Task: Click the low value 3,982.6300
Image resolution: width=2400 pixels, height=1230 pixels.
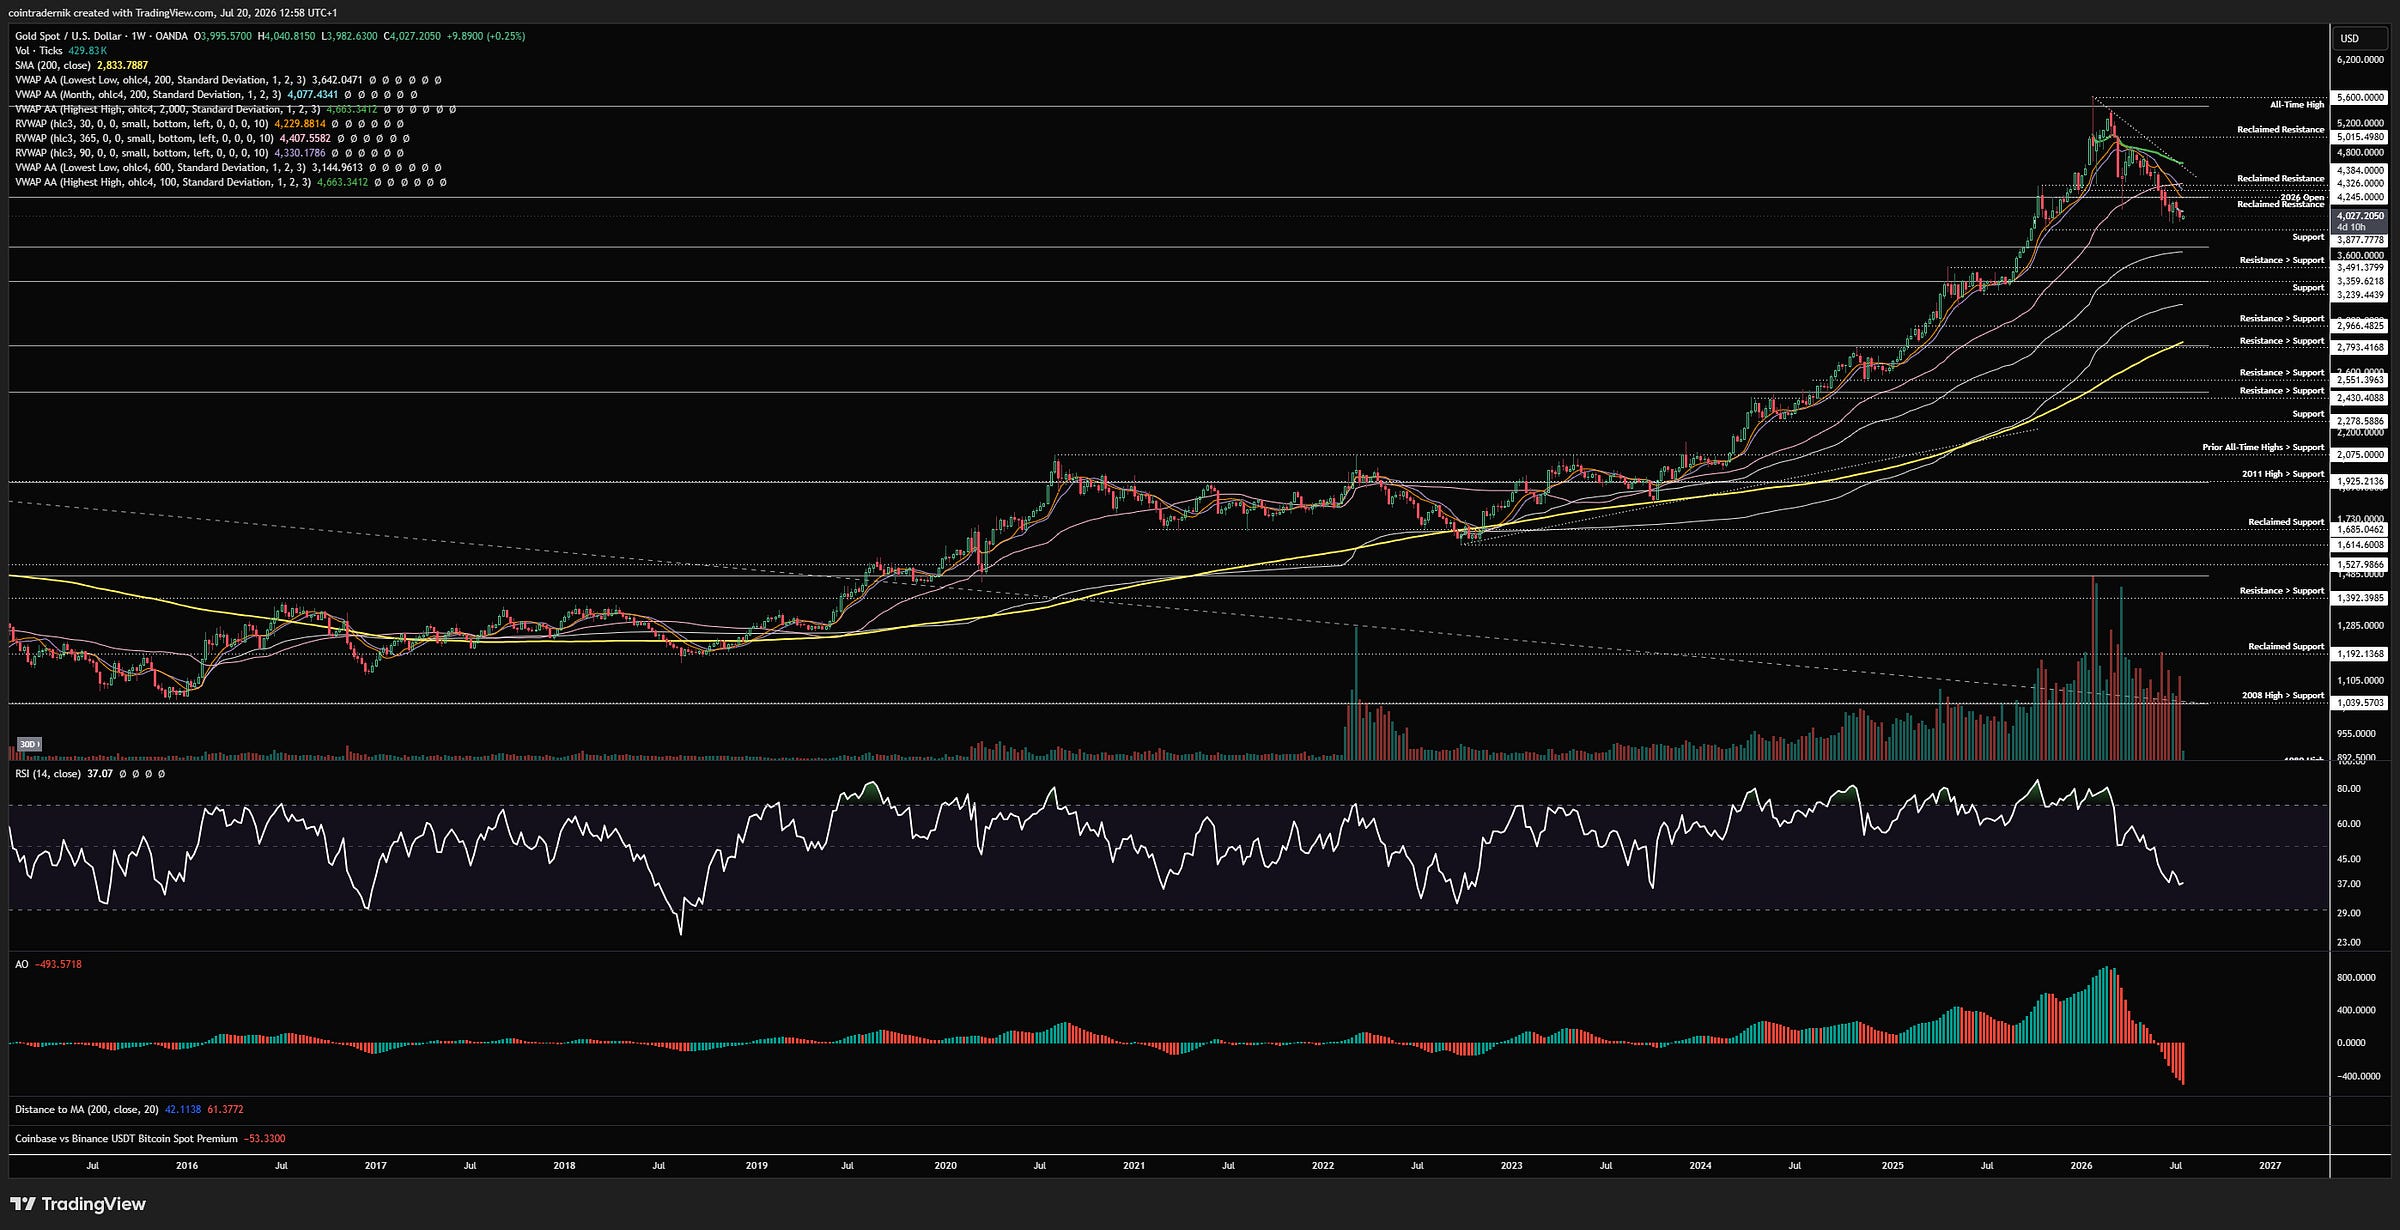Action: [x=352, y=36]
